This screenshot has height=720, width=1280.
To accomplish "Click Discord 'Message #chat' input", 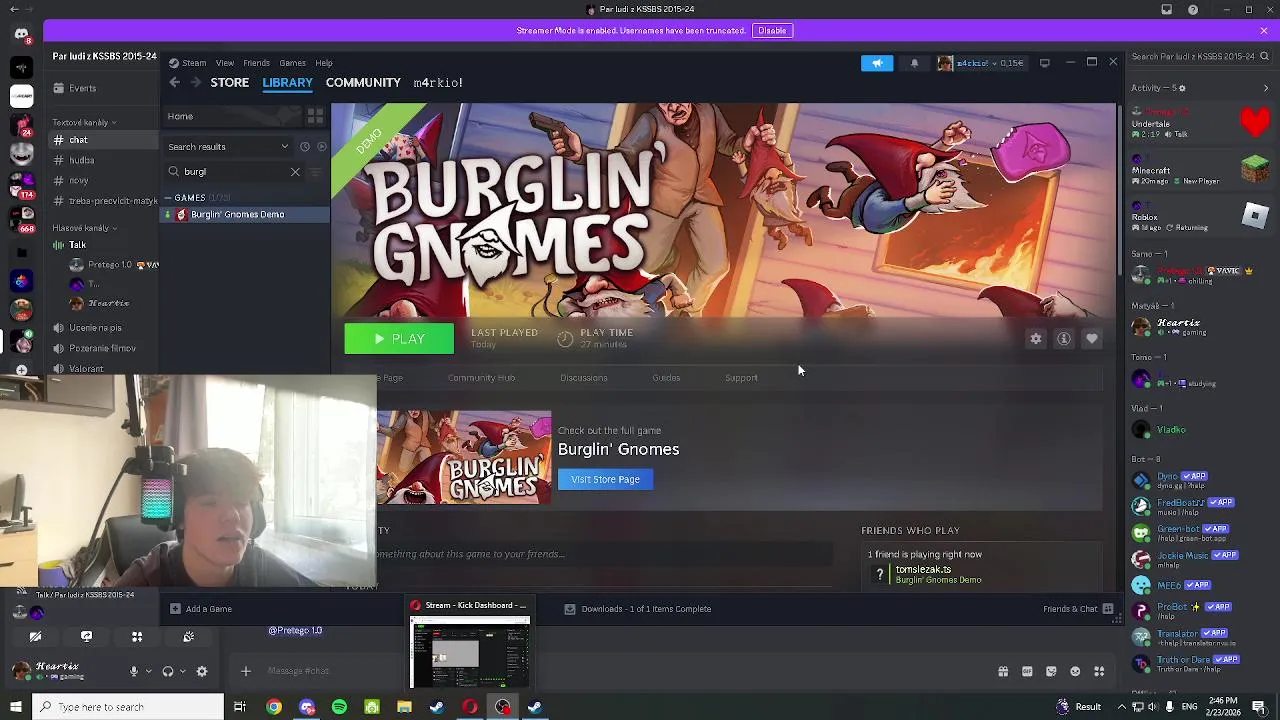I will point(620,671).
